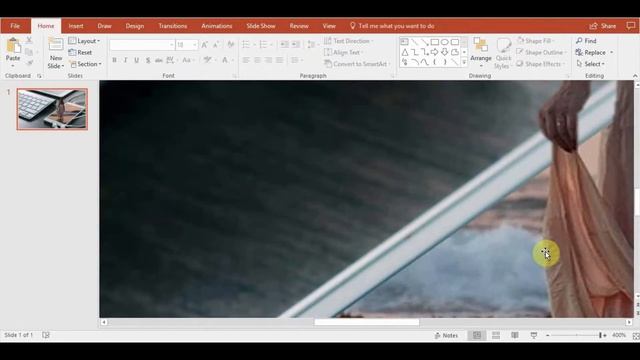Open the Comments icon
640x360 pixels.
[631, 26]
